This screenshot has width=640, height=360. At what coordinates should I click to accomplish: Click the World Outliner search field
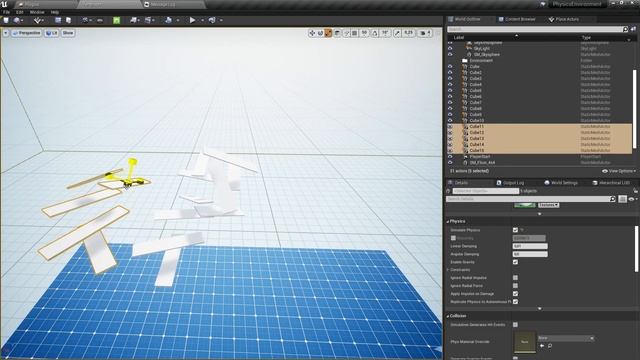tap(535, 29)
